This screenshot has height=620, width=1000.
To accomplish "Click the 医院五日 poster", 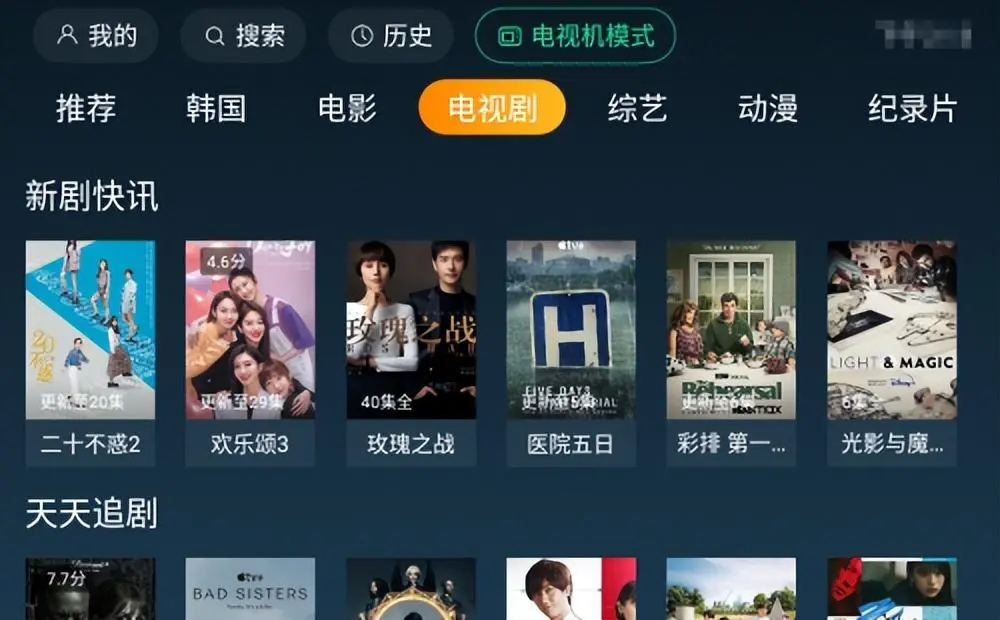I will click(571, 330).
